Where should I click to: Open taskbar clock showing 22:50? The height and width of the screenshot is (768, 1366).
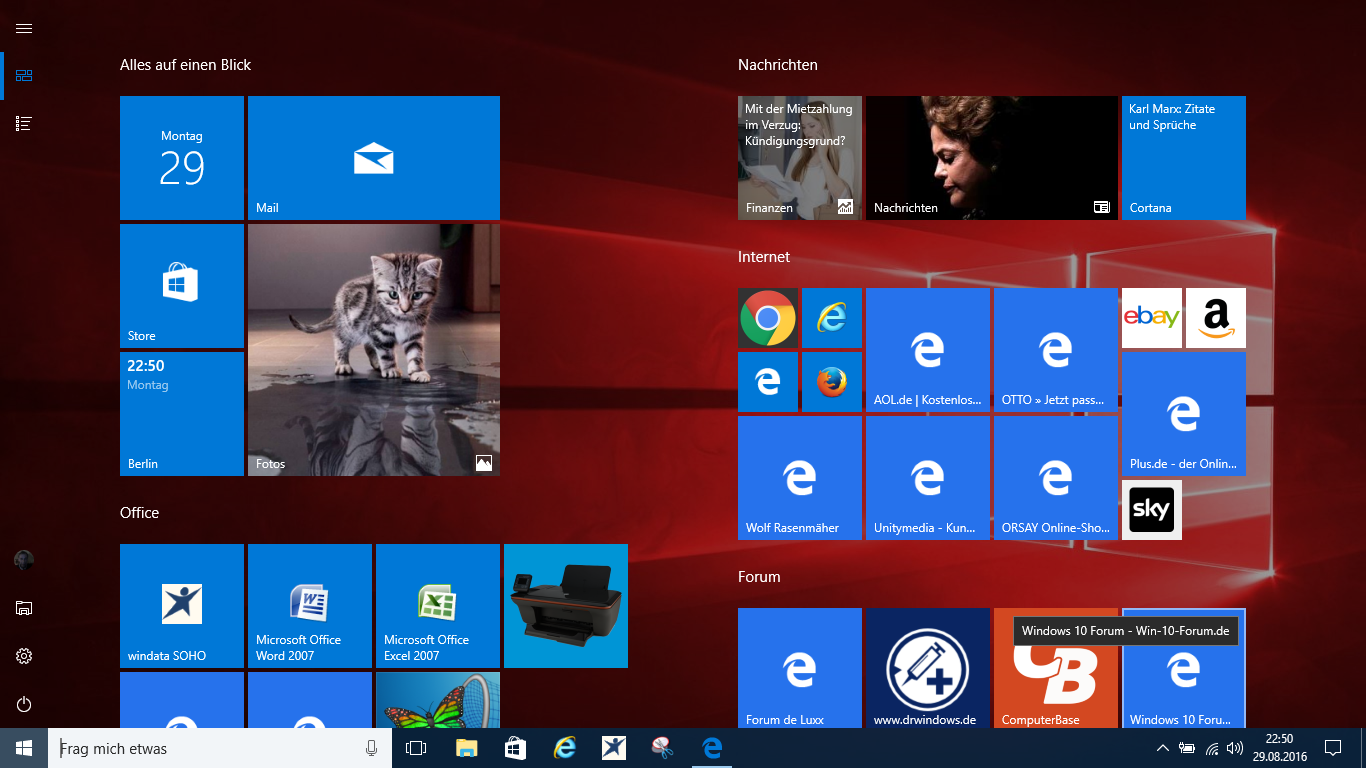coord(1279,748)
